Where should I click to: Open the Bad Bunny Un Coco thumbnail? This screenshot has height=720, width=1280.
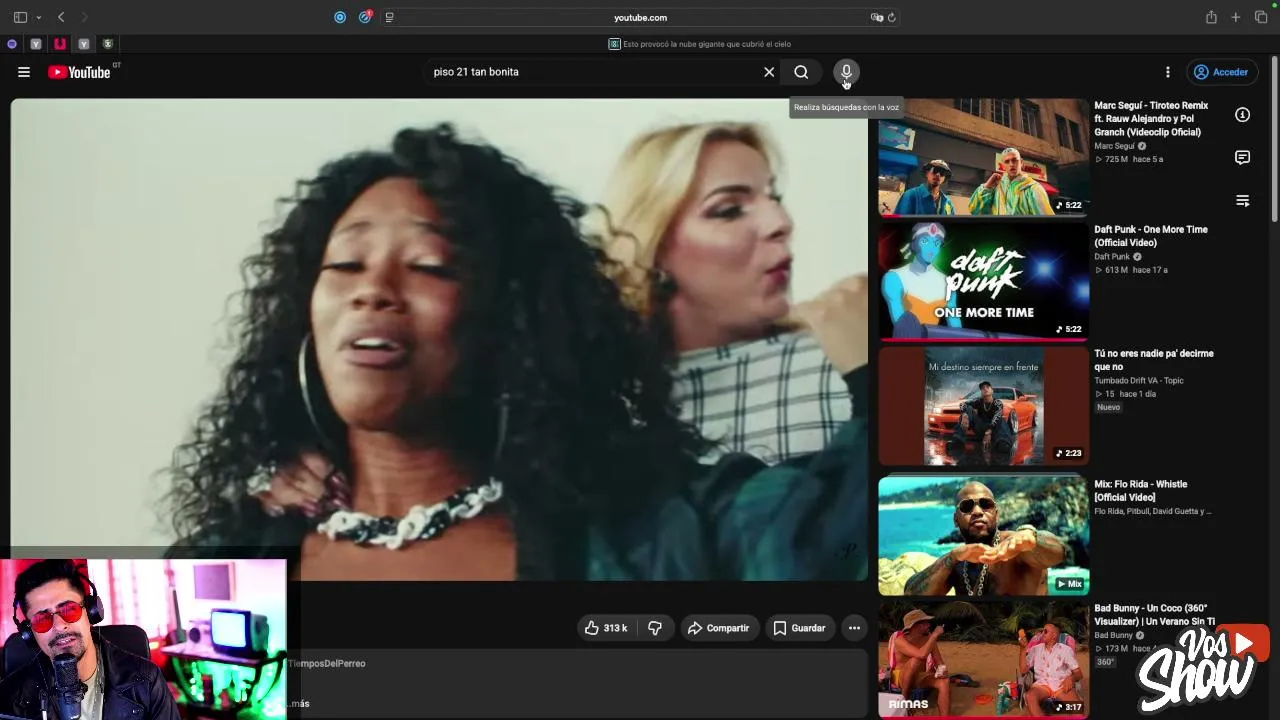pos(983,659)
